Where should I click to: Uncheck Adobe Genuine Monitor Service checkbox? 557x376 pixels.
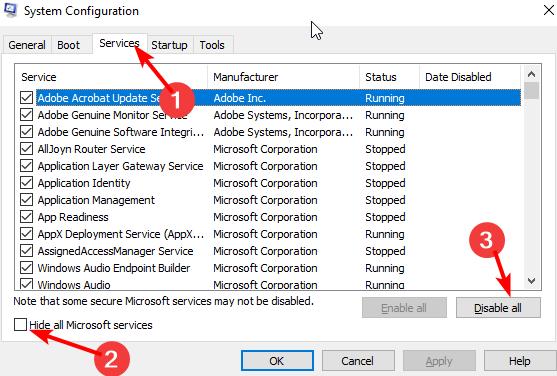(26, 115)
